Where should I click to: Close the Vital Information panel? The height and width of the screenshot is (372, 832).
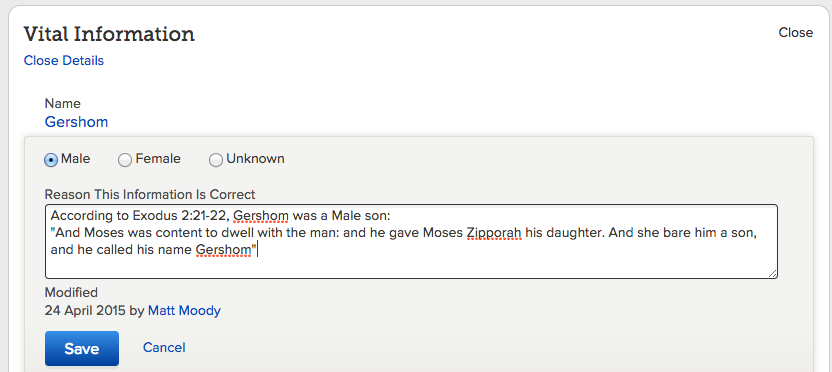[795, 32]
